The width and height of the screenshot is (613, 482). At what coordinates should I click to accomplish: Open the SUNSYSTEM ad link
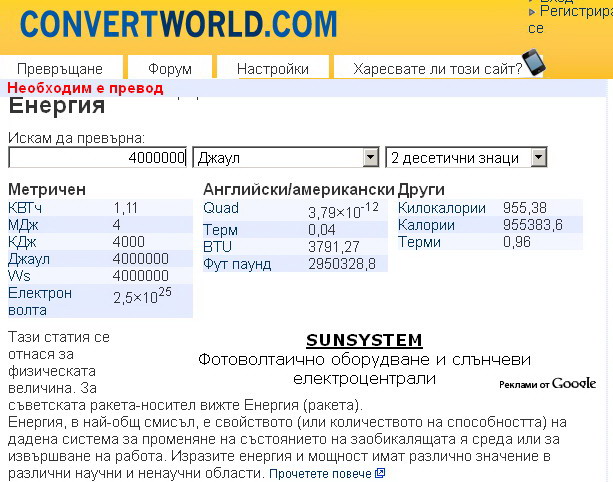point(364,340)
